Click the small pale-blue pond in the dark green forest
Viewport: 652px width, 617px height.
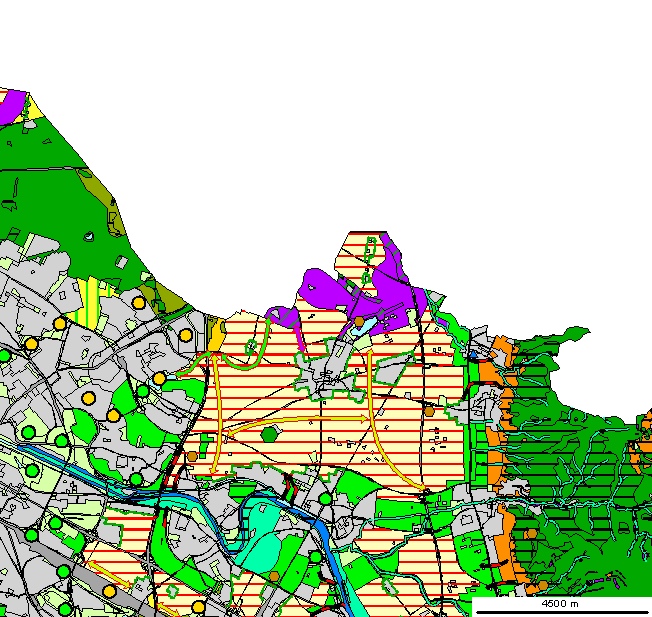[x=89, y=237]
